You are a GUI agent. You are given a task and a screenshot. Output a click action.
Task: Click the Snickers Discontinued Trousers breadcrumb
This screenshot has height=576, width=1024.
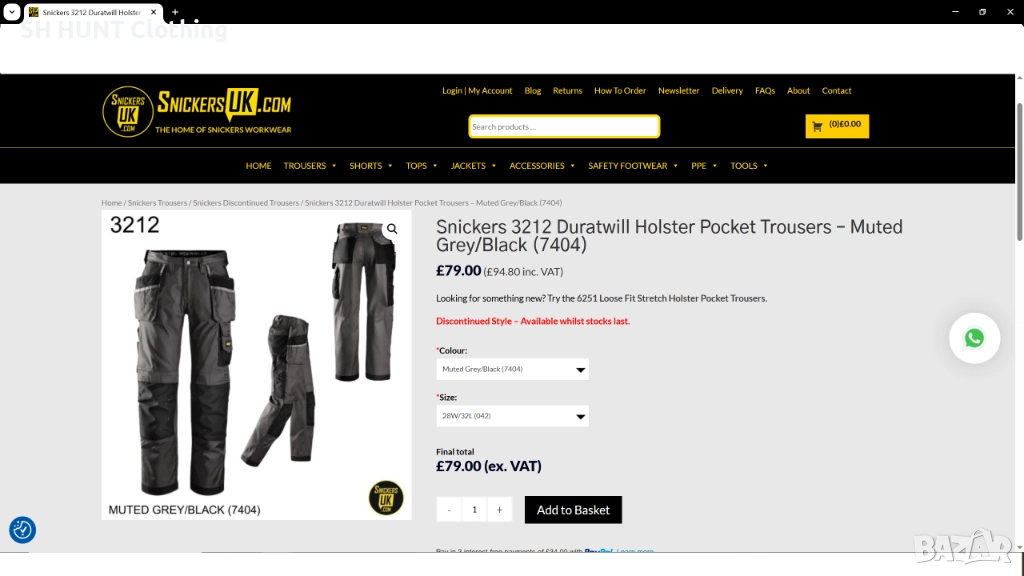(x=246, y=203)
